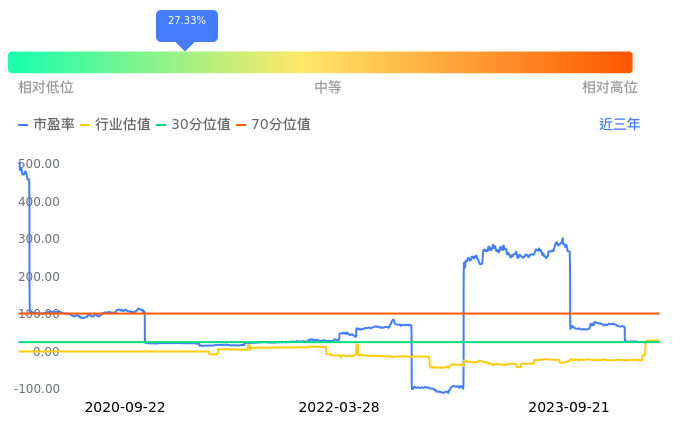Click the 500.00 y-axis label

tap(39, 164)
